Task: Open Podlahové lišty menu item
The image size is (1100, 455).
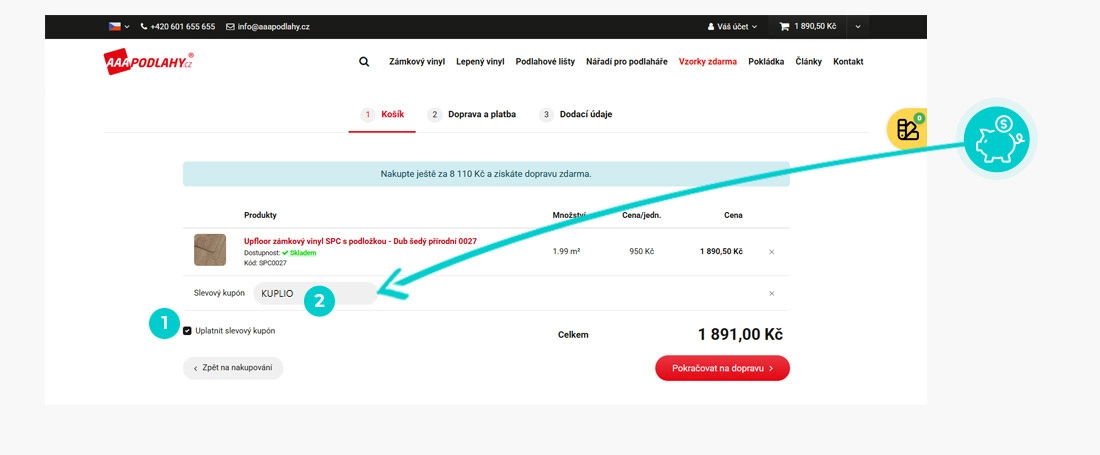Action: pos(545,62)
